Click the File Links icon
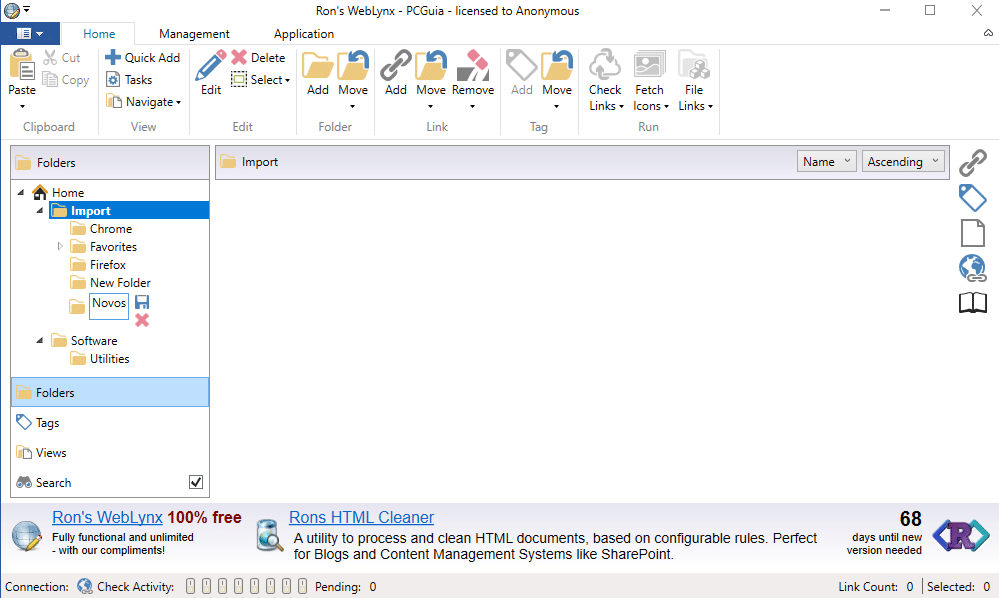 pos(694,64)
